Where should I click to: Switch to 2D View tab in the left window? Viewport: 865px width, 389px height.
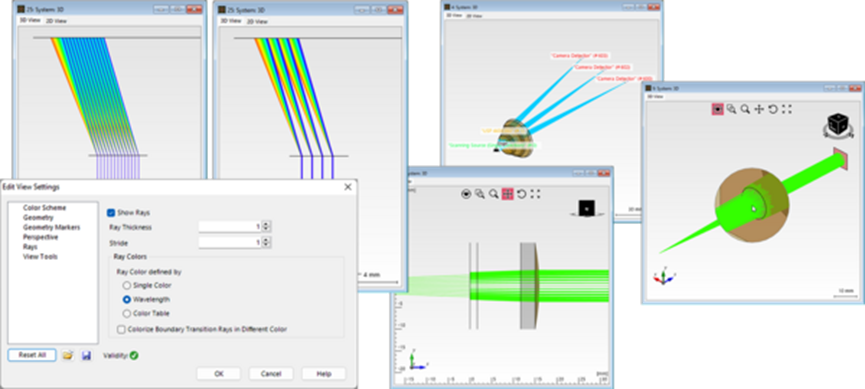pos(55,21)
